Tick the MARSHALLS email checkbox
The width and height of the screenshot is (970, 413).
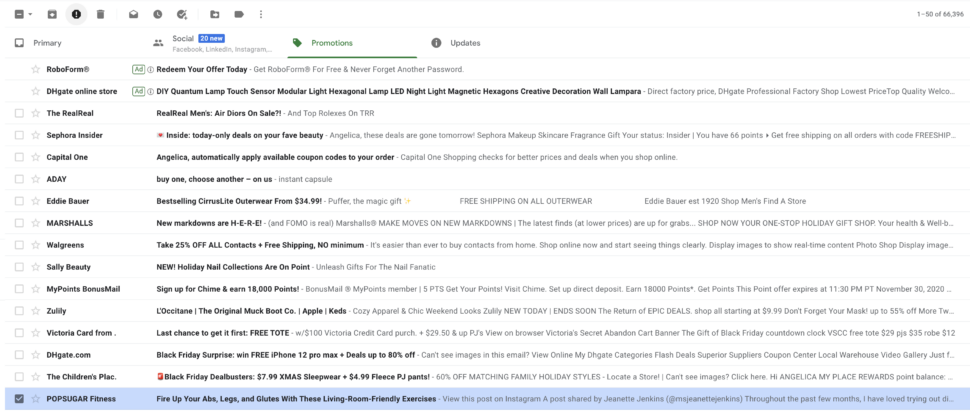pos(19,223)
